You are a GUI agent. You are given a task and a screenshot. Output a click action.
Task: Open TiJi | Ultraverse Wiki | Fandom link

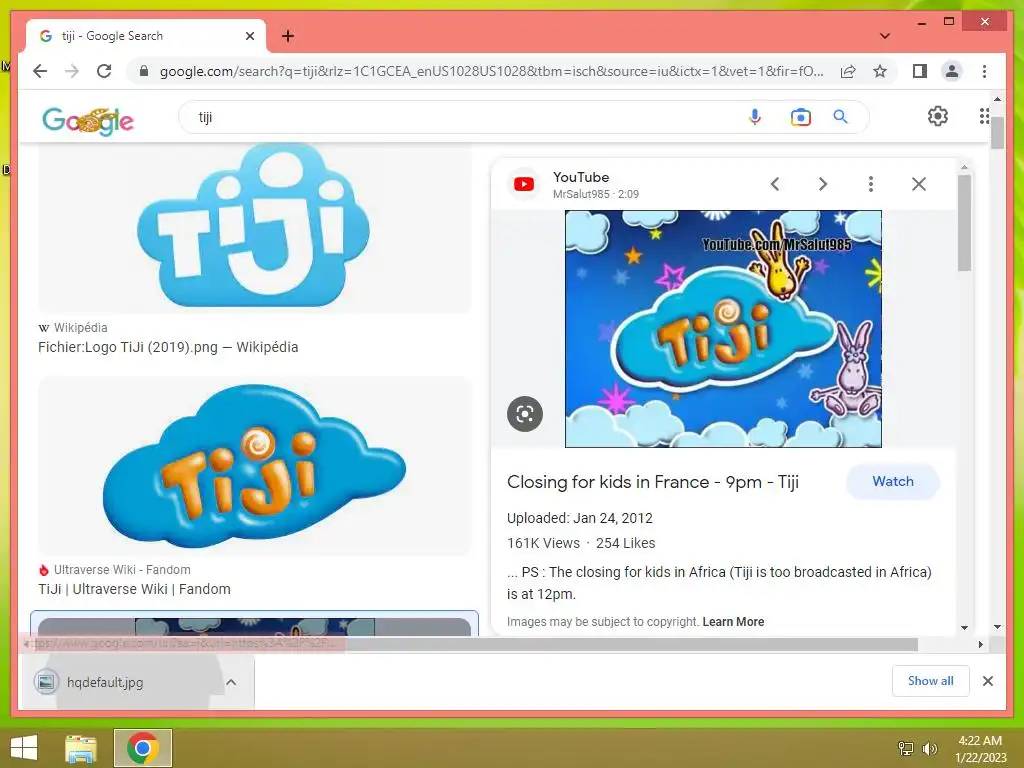click(x=135, y=589)
